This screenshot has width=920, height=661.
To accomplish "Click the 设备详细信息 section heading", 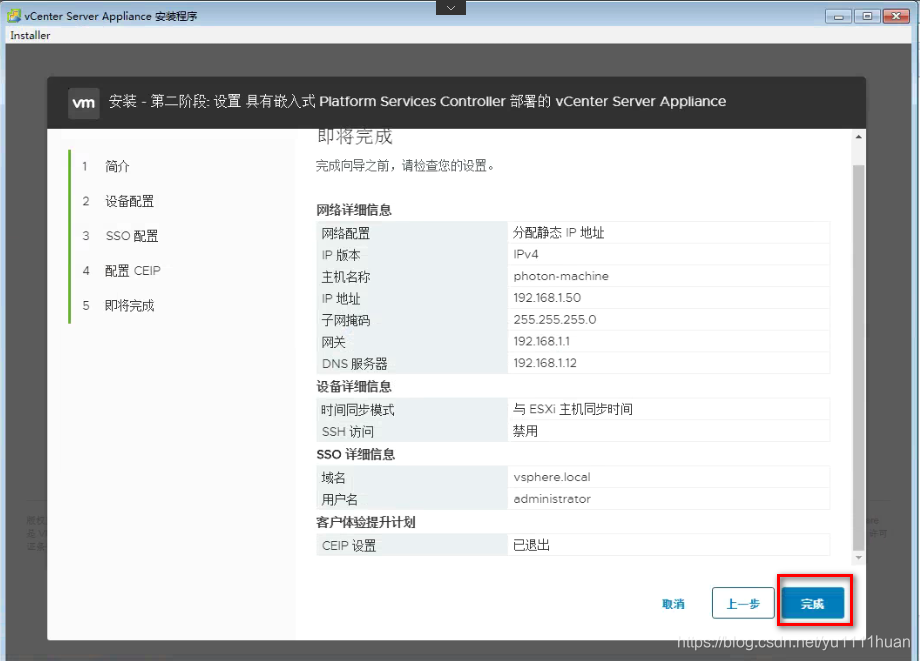I will 354,387.
